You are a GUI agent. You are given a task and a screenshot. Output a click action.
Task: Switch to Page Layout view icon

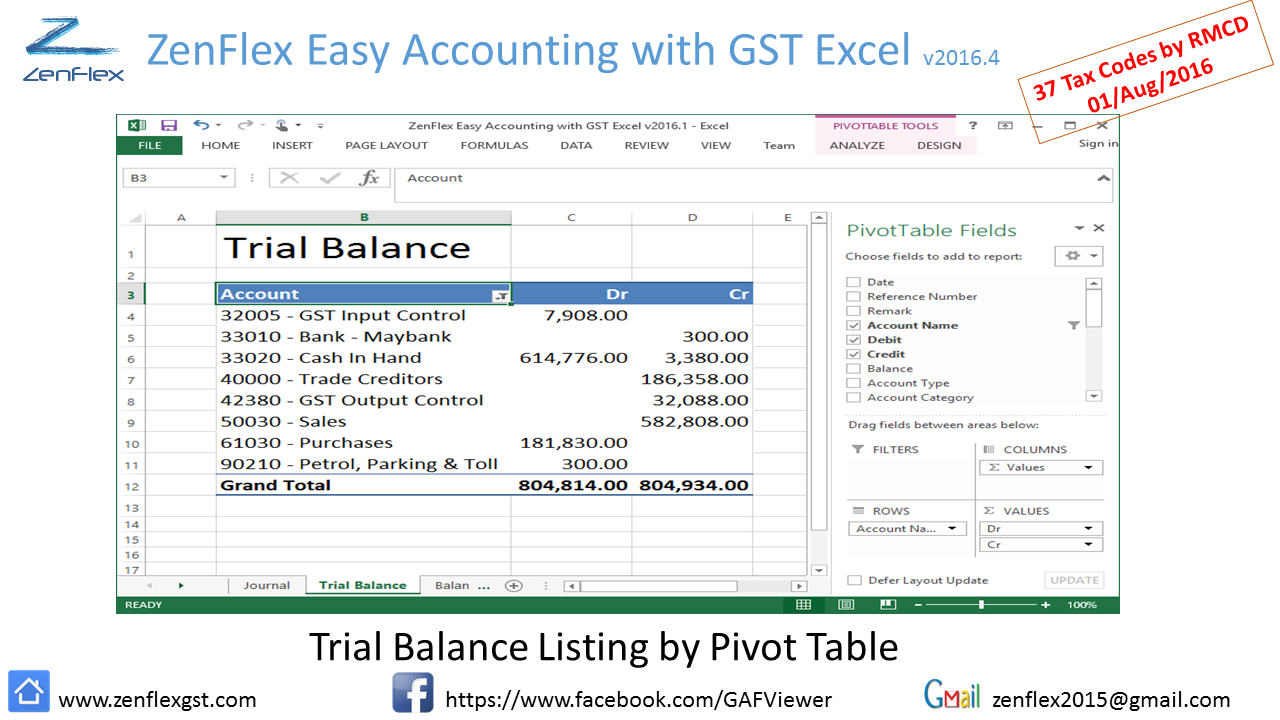pyautogui.click(x=846, y=605)
